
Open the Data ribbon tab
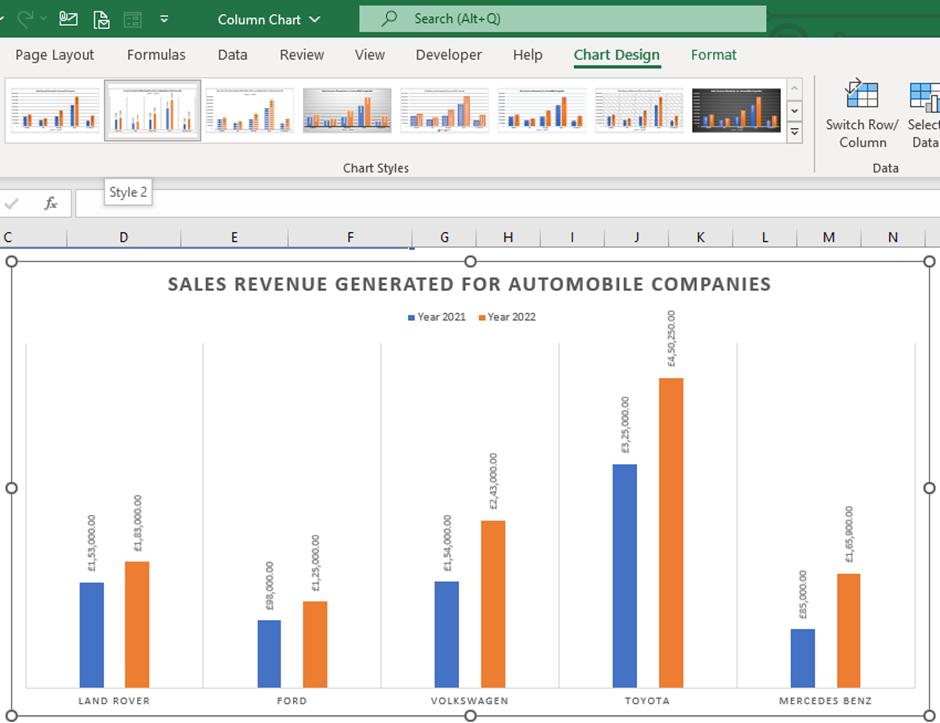click(x=233, y=55)
